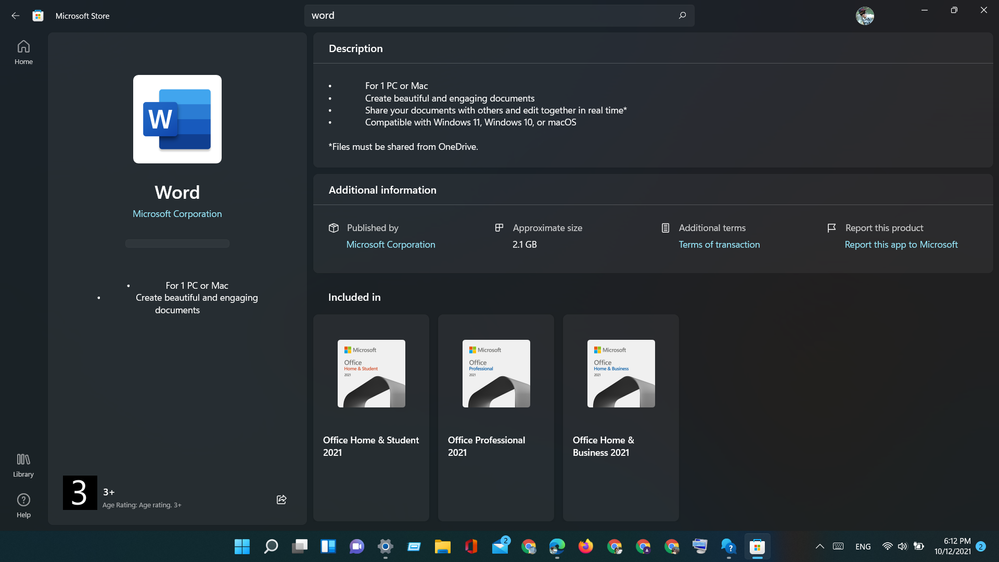Open Office Home & Student 2021 card
999x562 pixels.
coord(371,417)
